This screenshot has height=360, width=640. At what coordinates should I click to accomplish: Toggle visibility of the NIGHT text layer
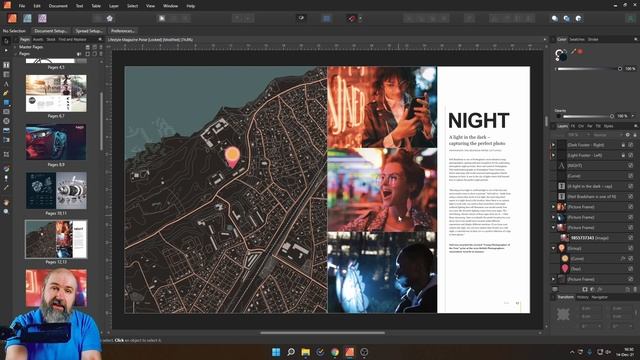pos(631,165)
